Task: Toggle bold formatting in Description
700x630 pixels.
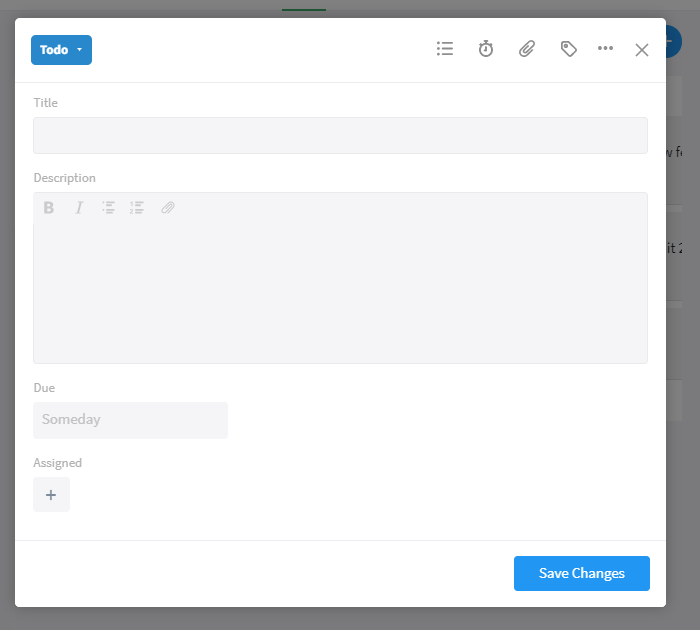Action: (x=48, y=208)
